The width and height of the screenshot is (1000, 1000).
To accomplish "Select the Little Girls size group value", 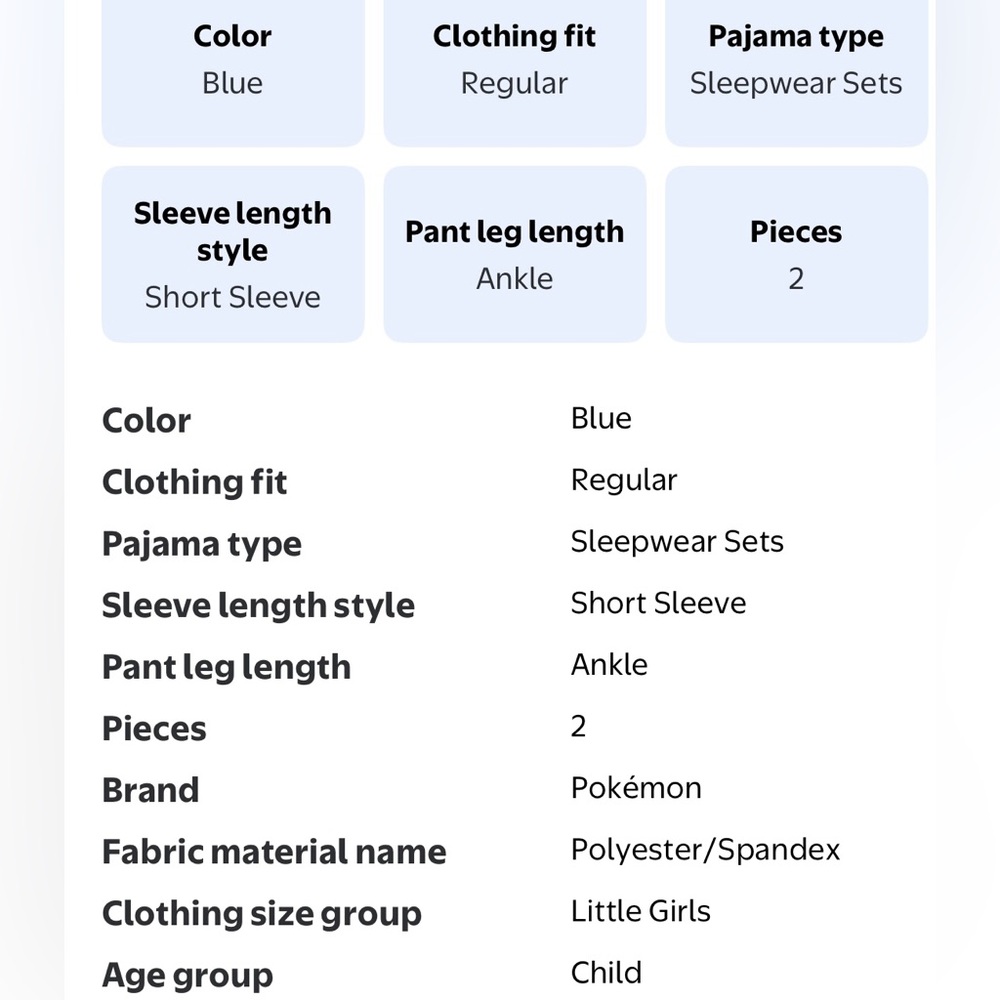I will point(640,911).
